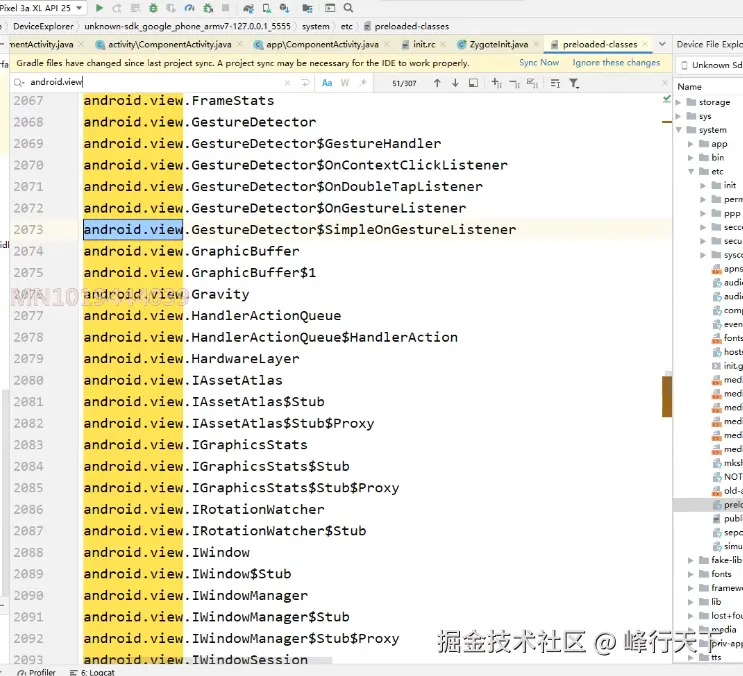
Task: Open the SDK Manager icon
Action: 284,8
